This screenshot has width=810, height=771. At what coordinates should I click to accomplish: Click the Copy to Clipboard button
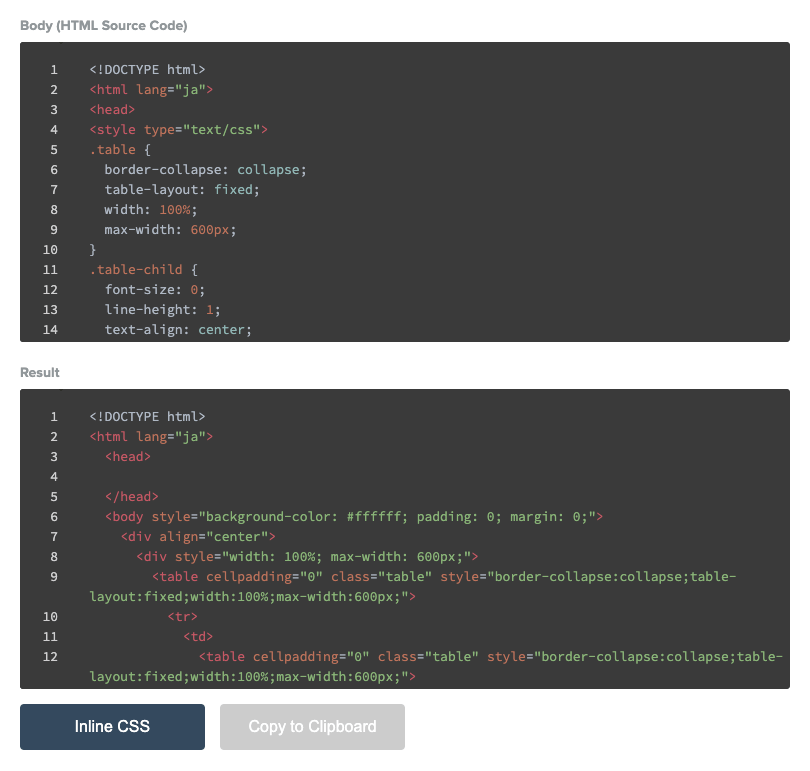312,726
